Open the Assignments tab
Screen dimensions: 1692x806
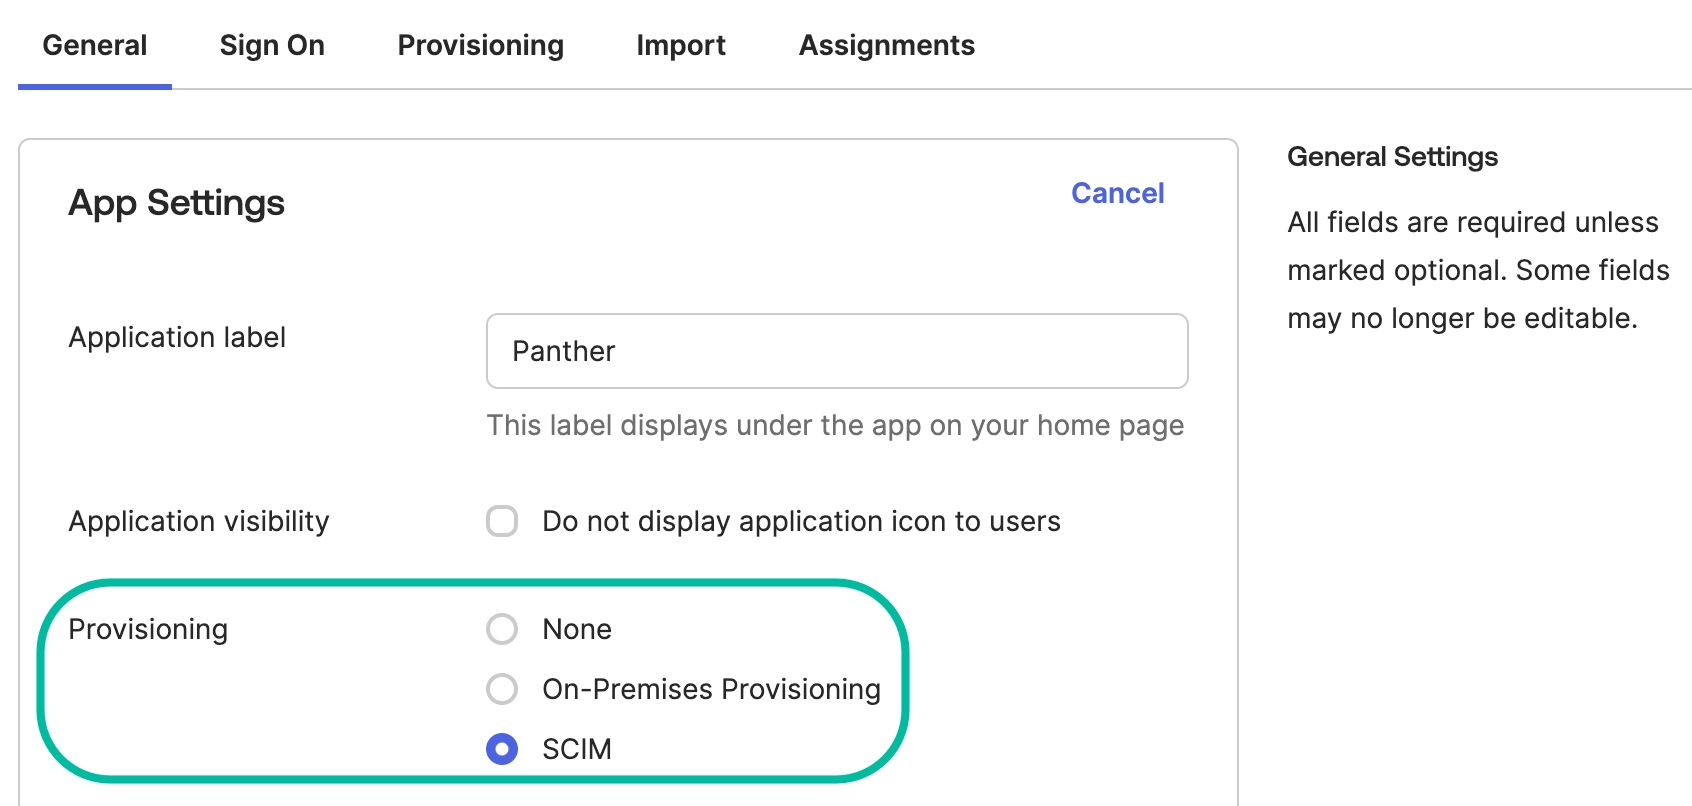pyautogui.click(x=886, y=44)
